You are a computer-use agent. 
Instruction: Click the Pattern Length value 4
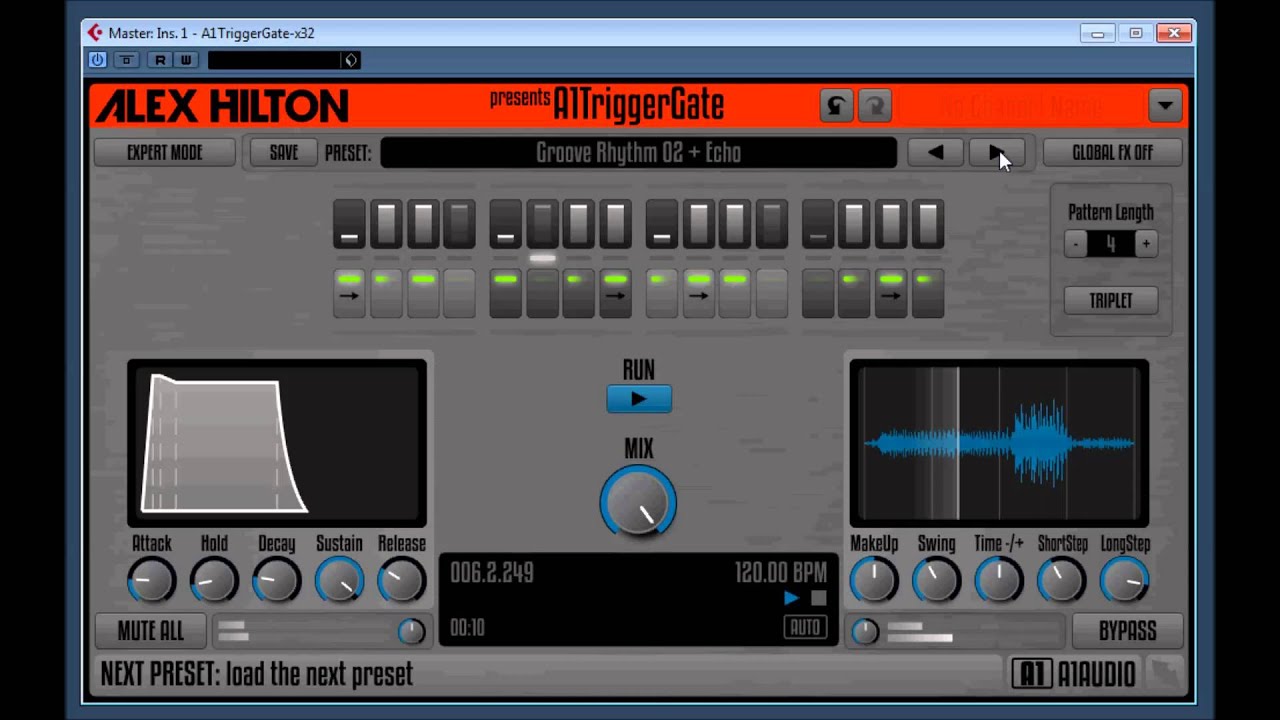tap(1110, 243)
